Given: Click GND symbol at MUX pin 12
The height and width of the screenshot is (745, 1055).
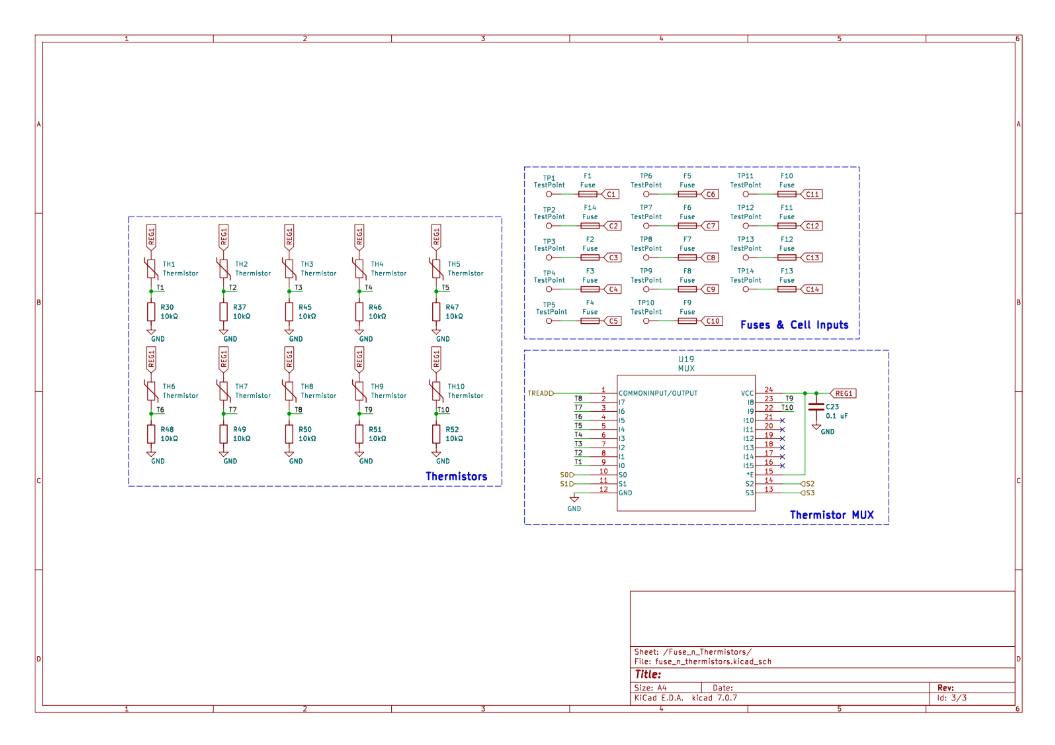Looking at the screenshot, I should click(574, 499).
